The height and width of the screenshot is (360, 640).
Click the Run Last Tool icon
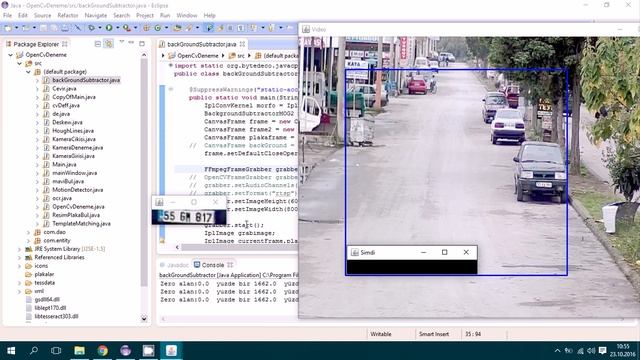(x=127, y=28)
